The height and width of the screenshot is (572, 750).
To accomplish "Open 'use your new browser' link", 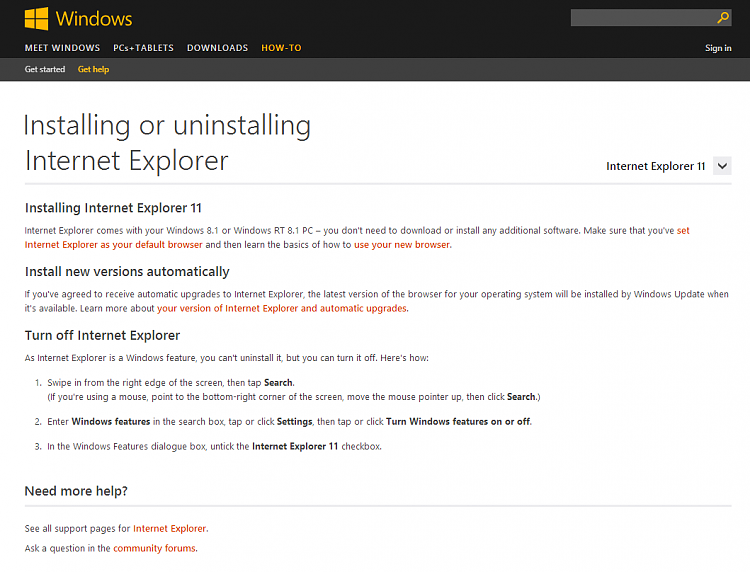I will 402,245.
